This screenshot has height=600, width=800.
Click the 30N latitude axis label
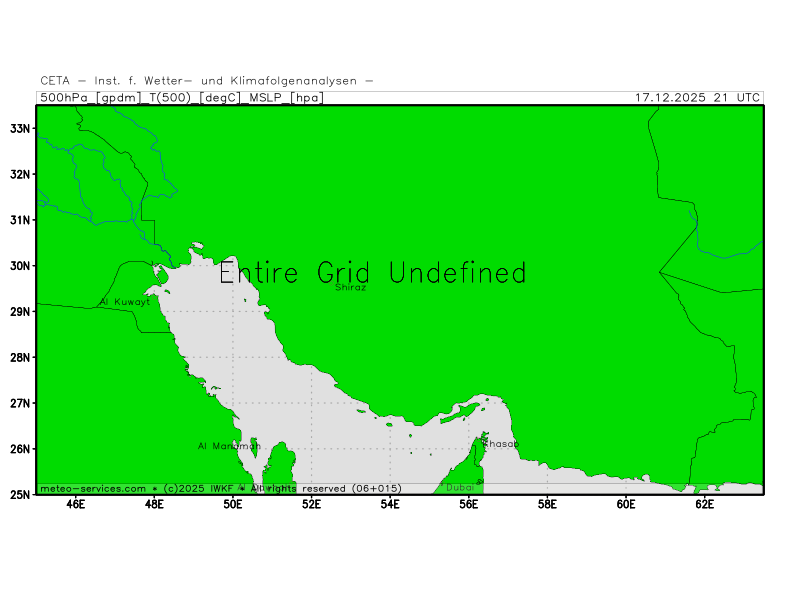pos(20,265)
